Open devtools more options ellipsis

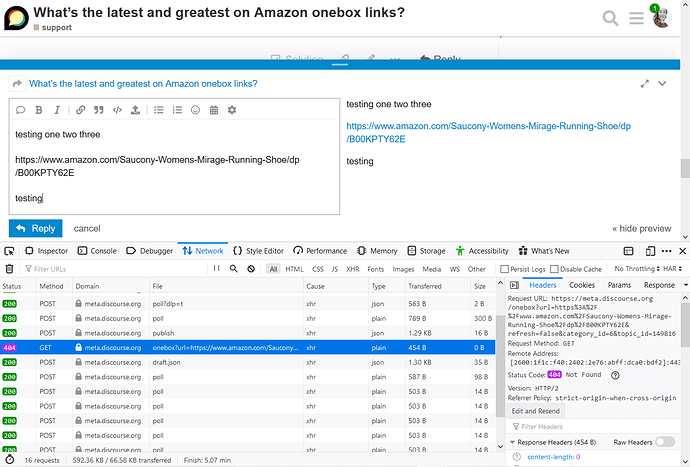click(666, 251)
